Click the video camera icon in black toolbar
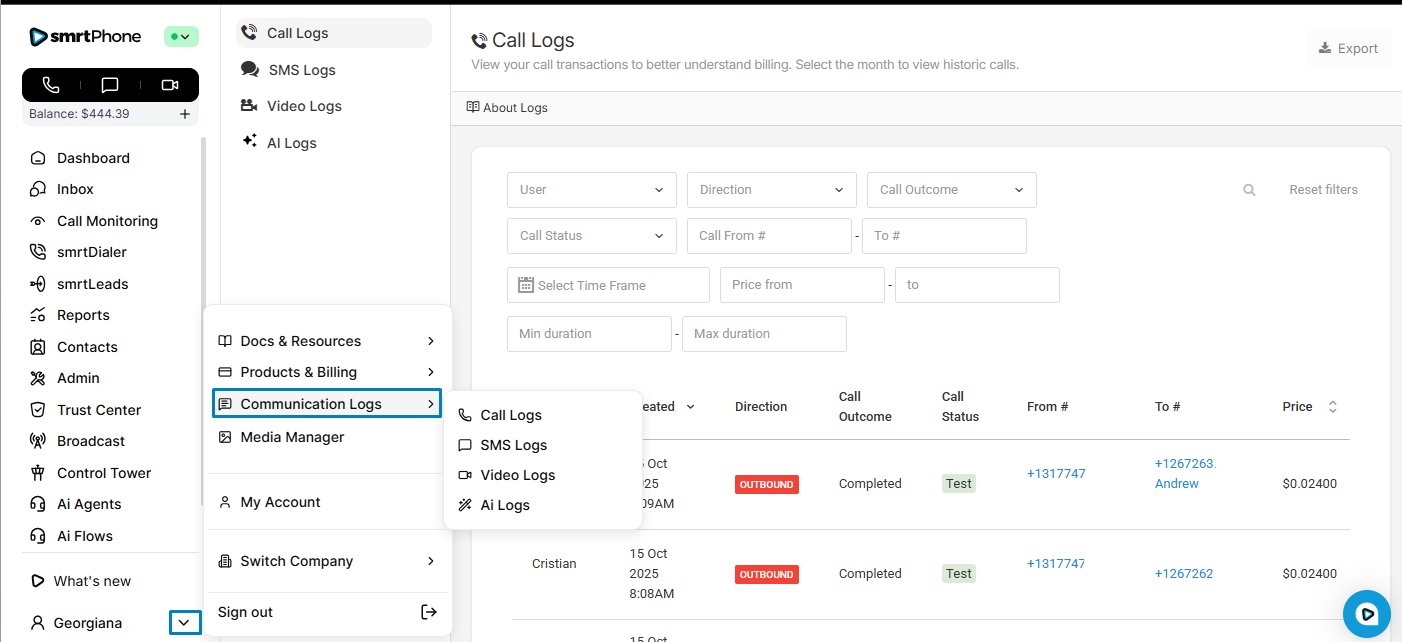Viewport: 1402px width, 642px height. 170,85
